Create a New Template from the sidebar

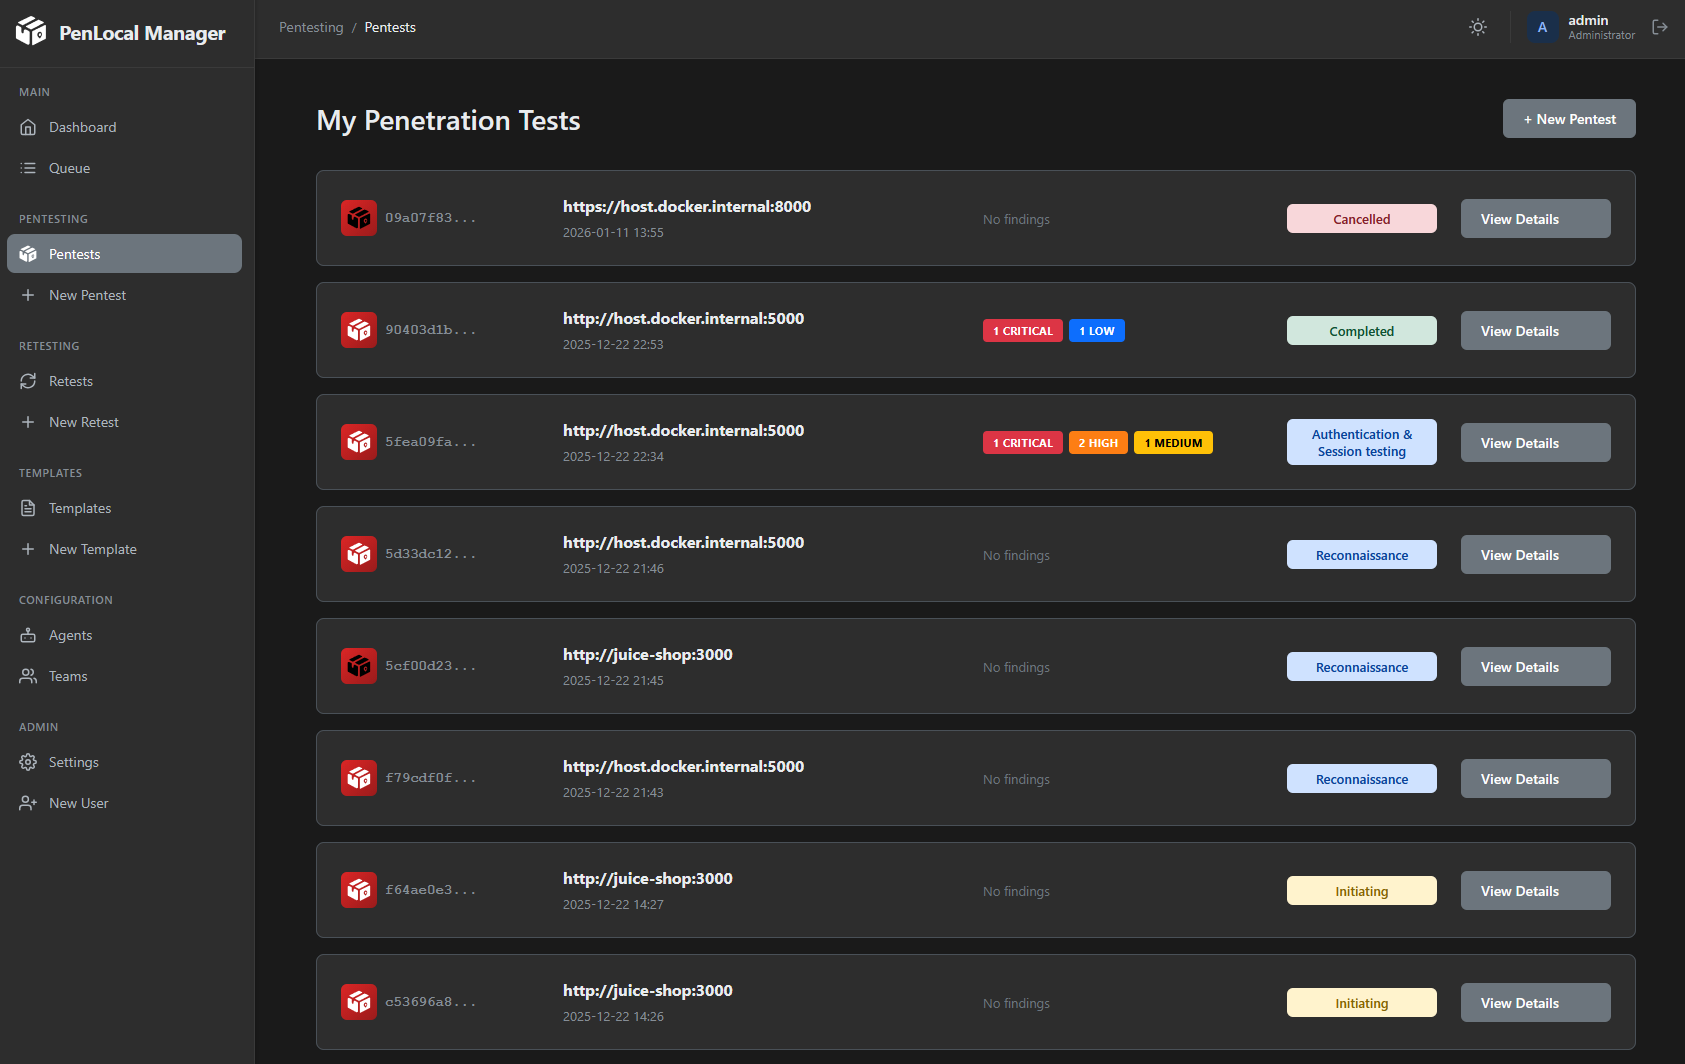[x=92, y=549]
